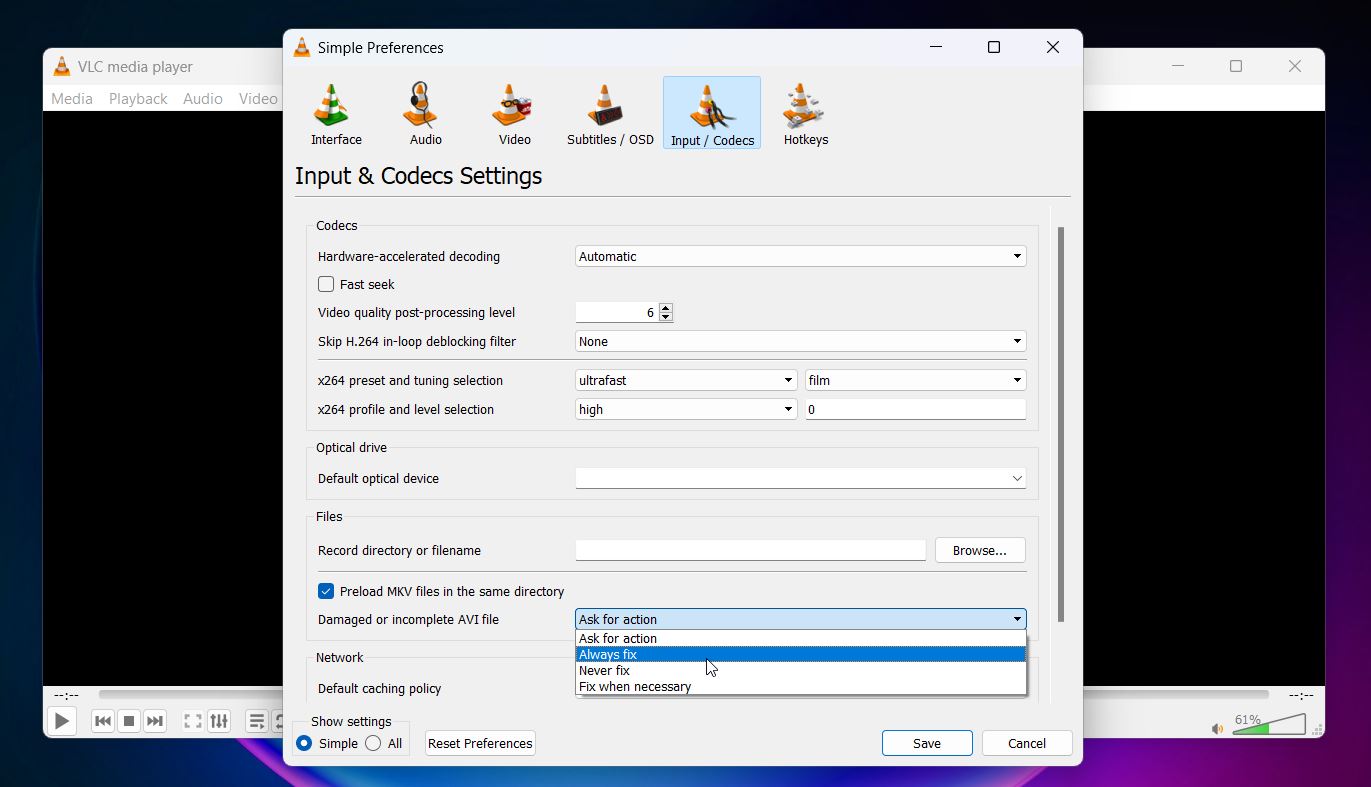
Task: Open Video menu in VLC menu bar
Action: [258, 98]
